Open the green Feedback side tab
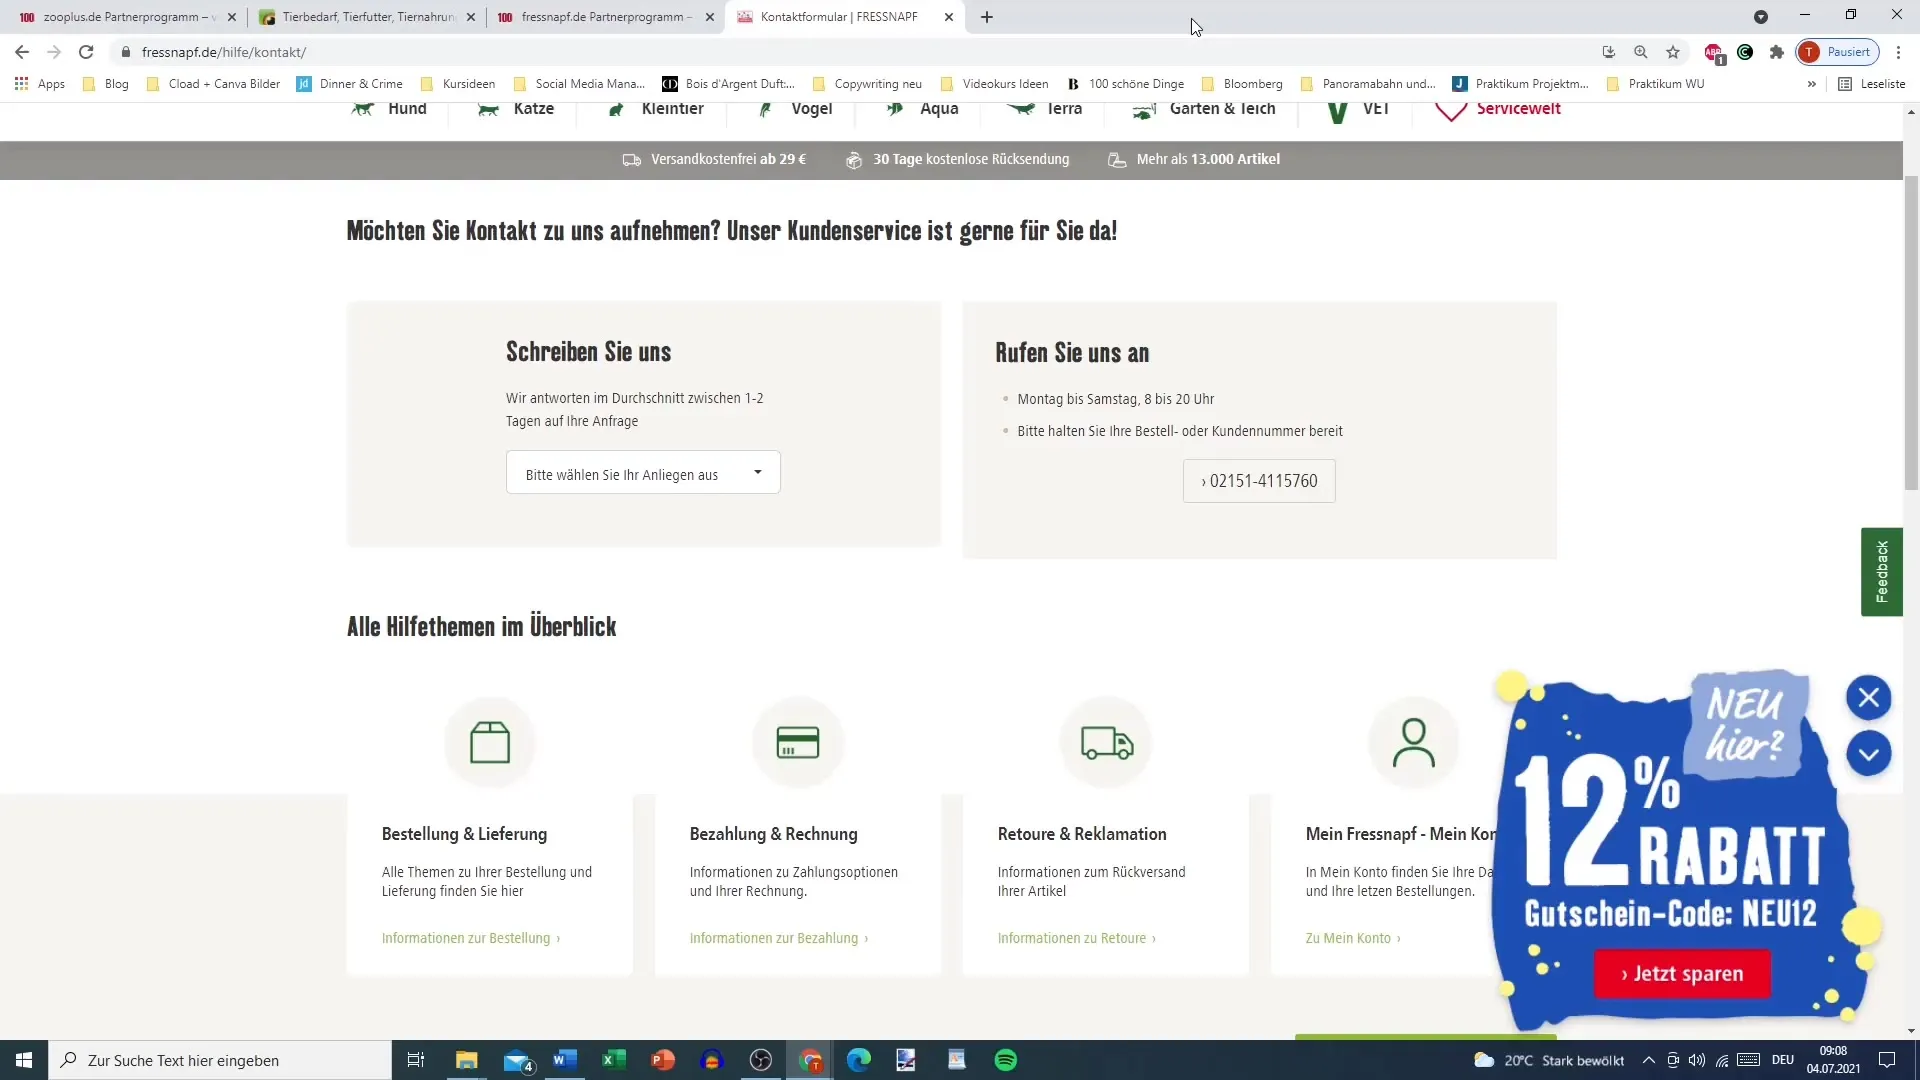This screenshot has width=1920, height=1080. tap(1881, 572)
